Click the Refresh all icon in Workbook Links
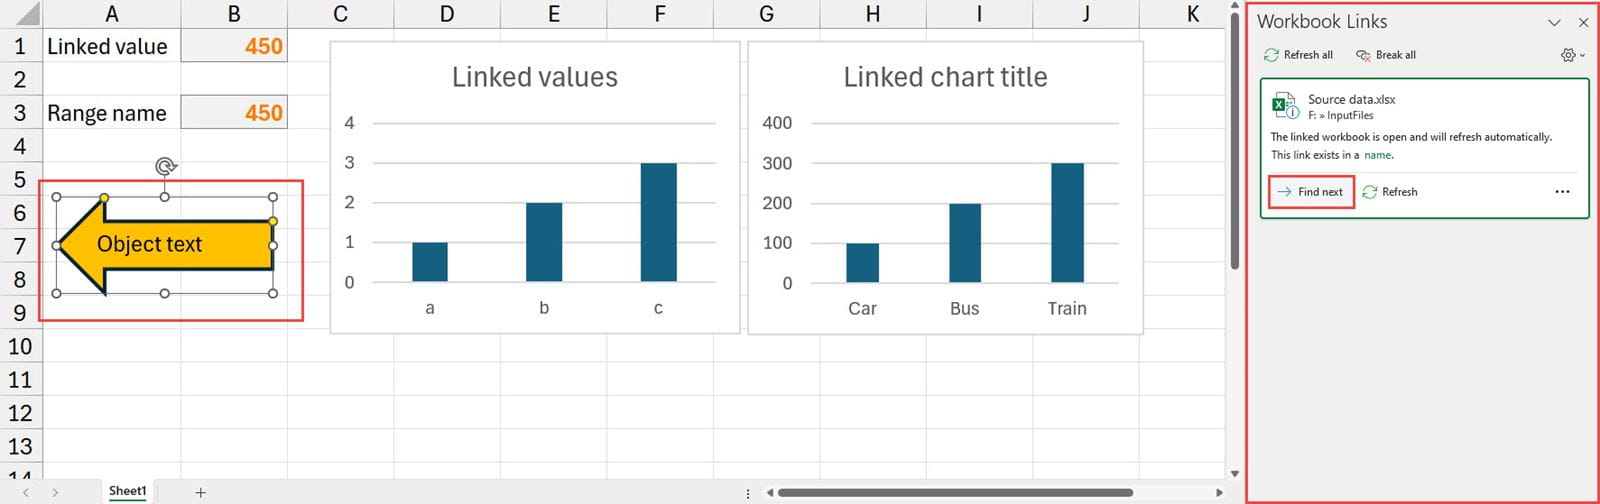The image size is (1600, 504). pyautogui.click(x=1271, y=55)
